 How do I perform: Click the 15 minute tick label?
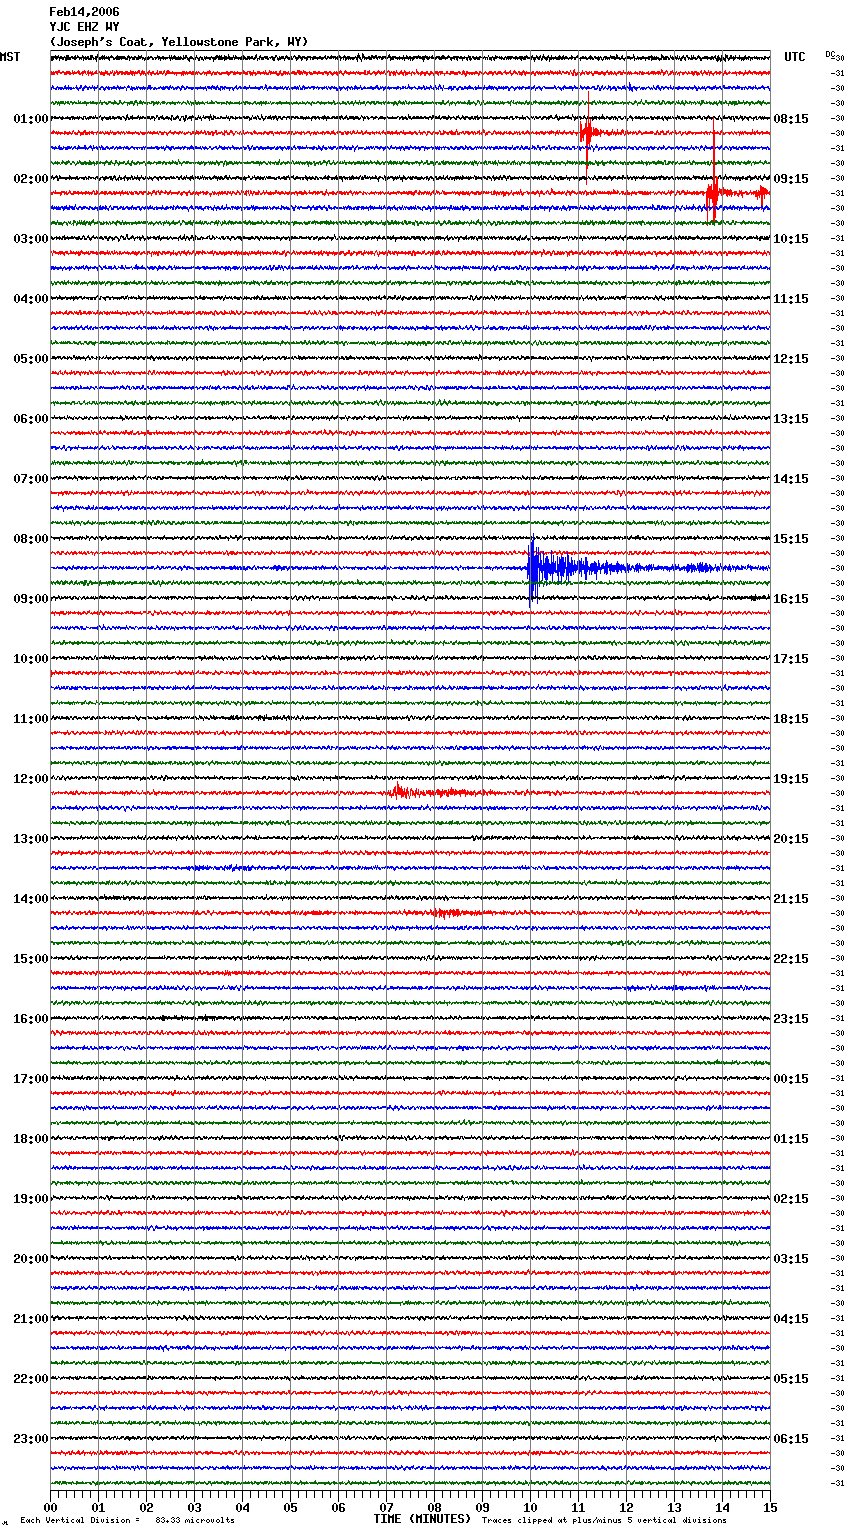[x=770, y=1507]
